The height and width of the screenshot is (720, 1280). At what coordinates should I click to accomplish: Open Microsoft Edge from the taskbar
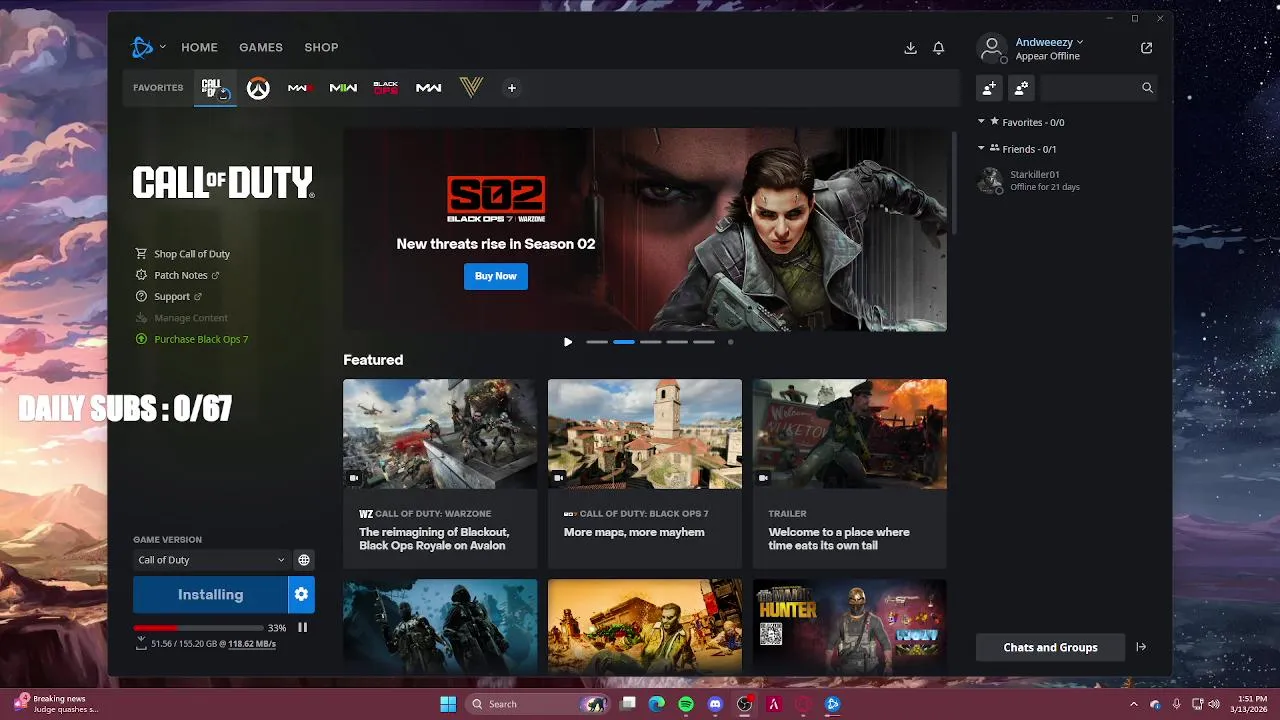coord(657,704)
